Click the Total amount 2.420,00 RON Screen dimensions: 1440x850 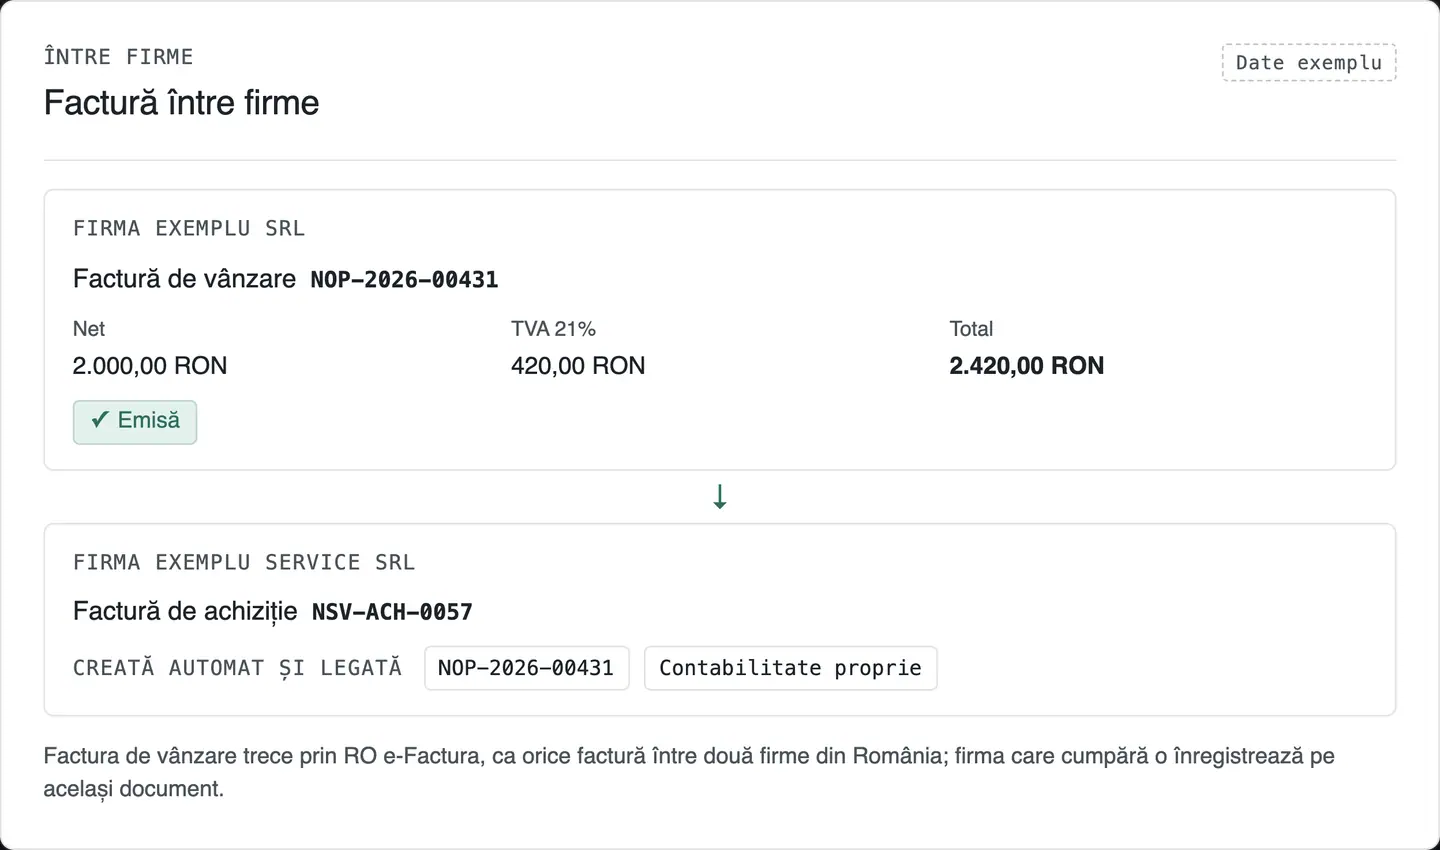(x=1027, y=366)
